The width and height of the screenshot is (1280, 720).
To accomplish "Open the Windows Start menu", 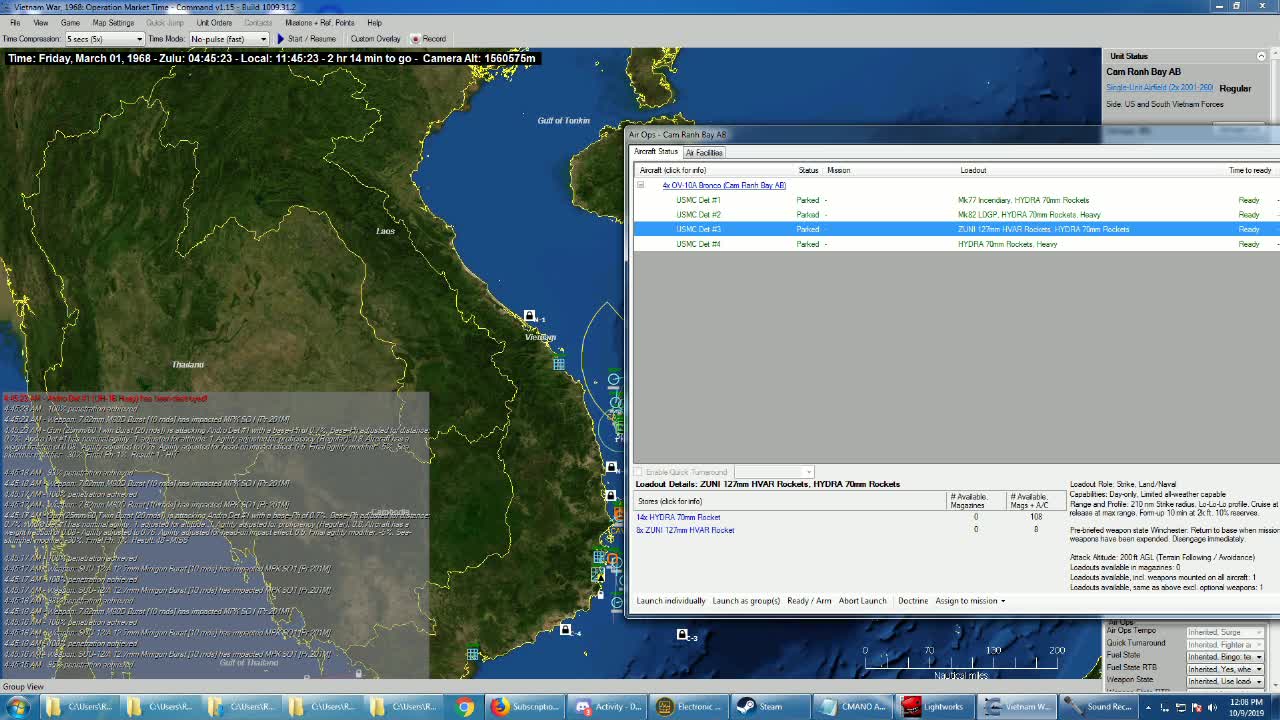I will 17,707.
